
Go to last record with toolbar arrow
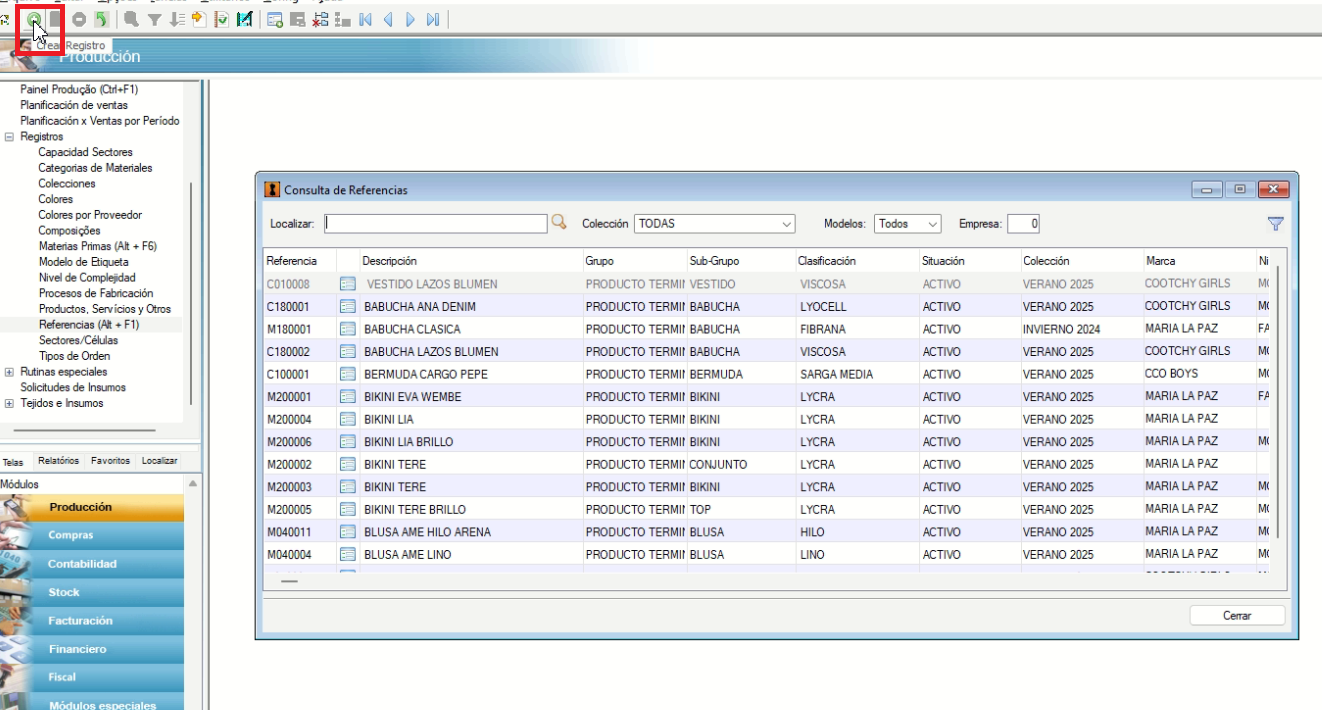(x=433, y=19)
